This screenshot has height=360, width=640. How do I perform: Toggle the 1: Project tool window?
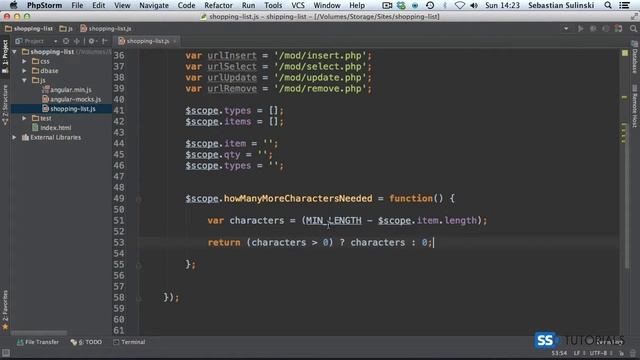(5, 56)
